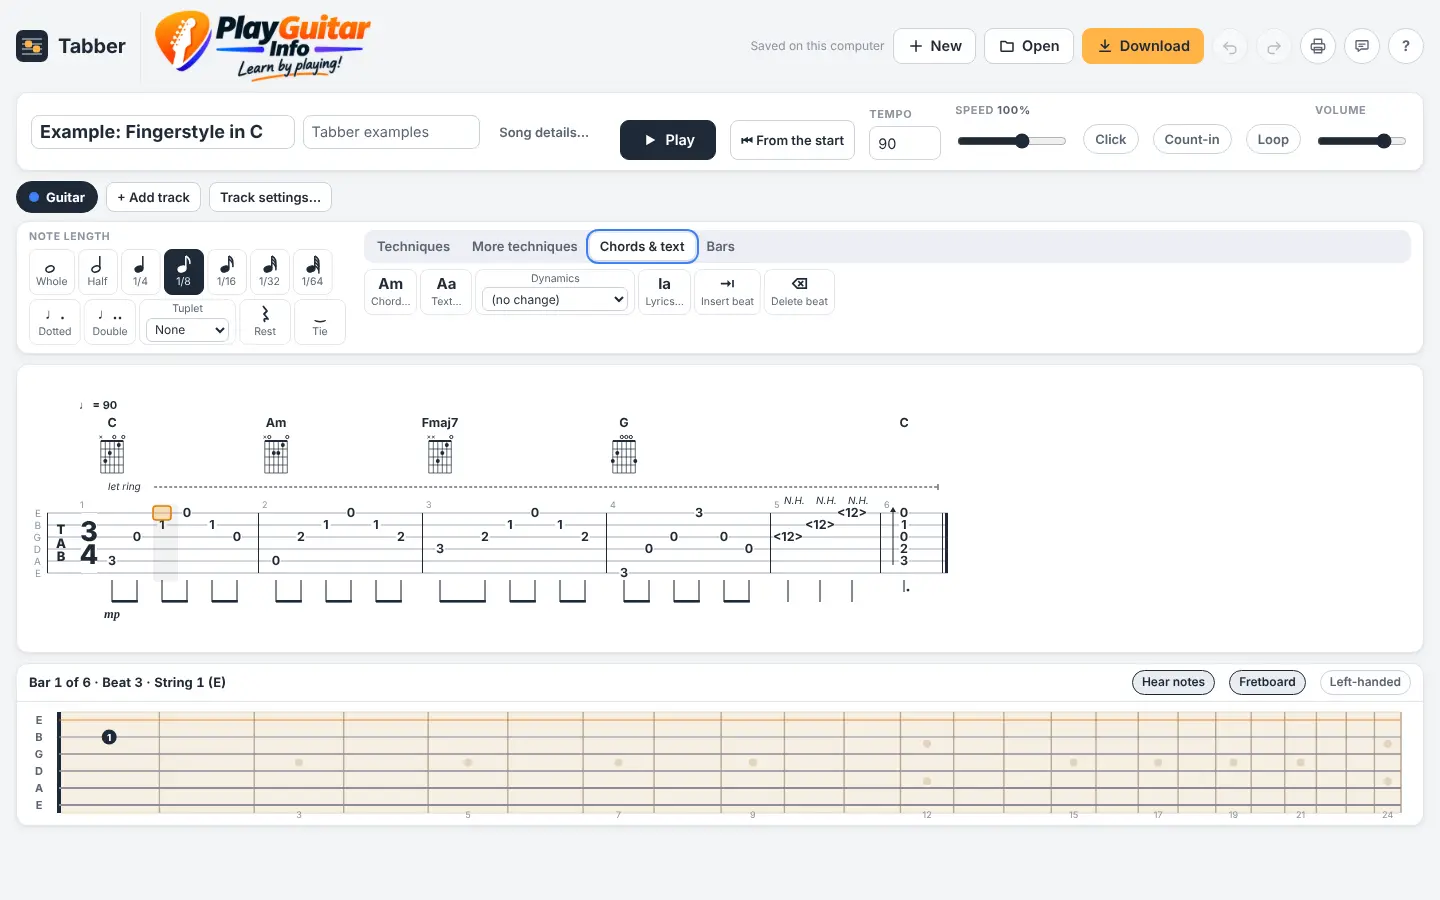1440x900 pixels.
Task: Switch to the Bars tab
Action: coord(720,246)
